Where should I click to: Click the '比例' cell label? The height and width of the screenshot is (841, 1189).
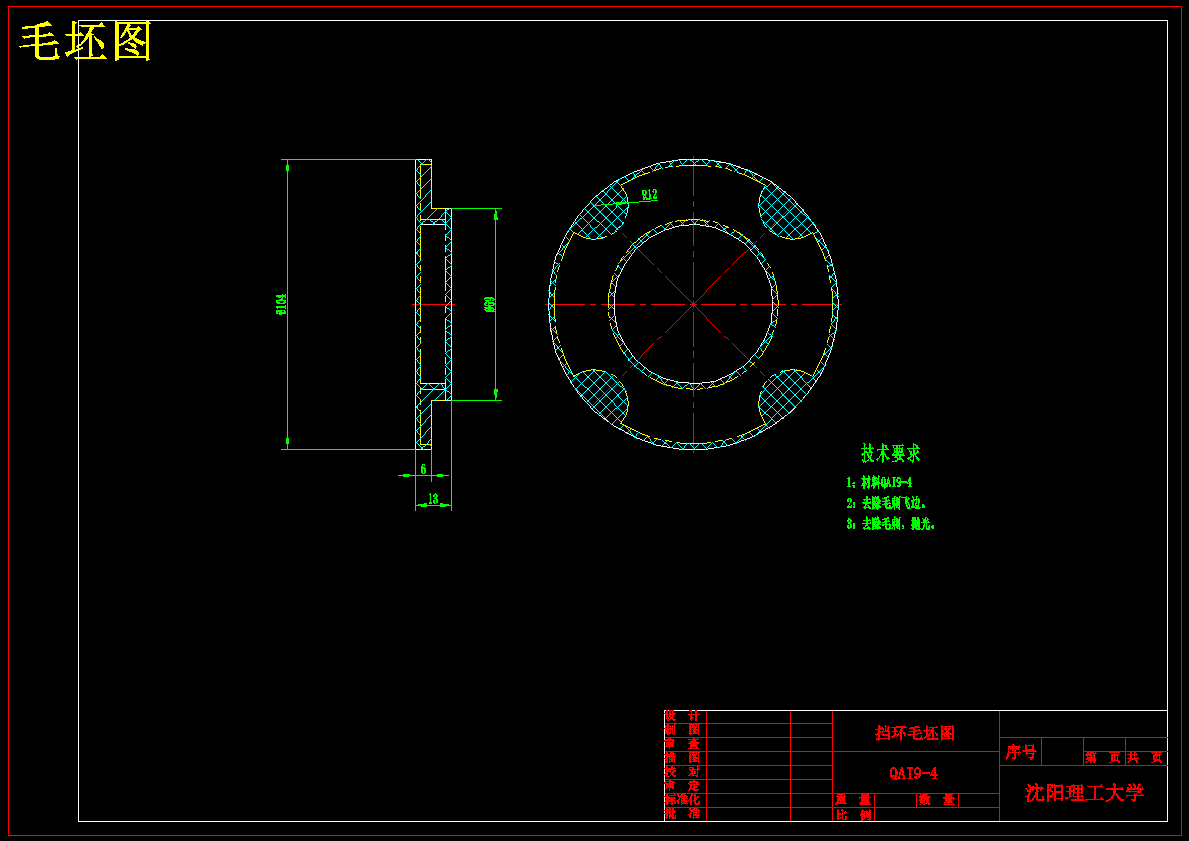coord(853,815)
